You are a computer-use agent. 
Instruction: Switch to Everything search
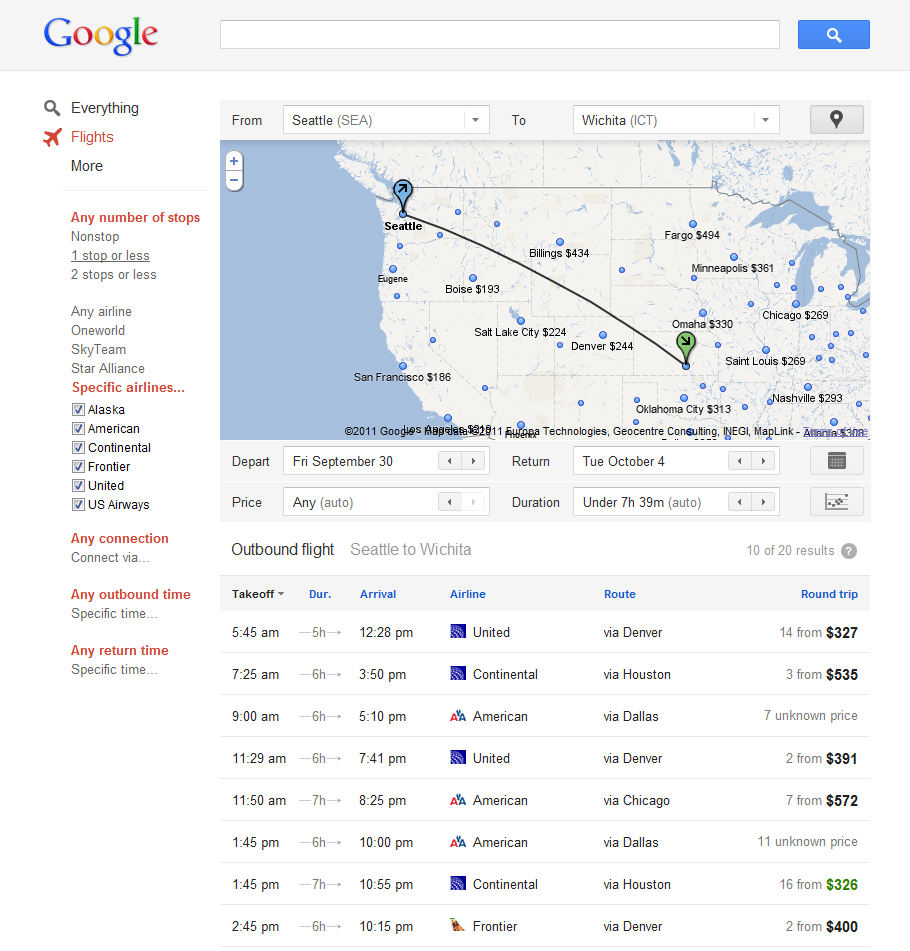104,108
